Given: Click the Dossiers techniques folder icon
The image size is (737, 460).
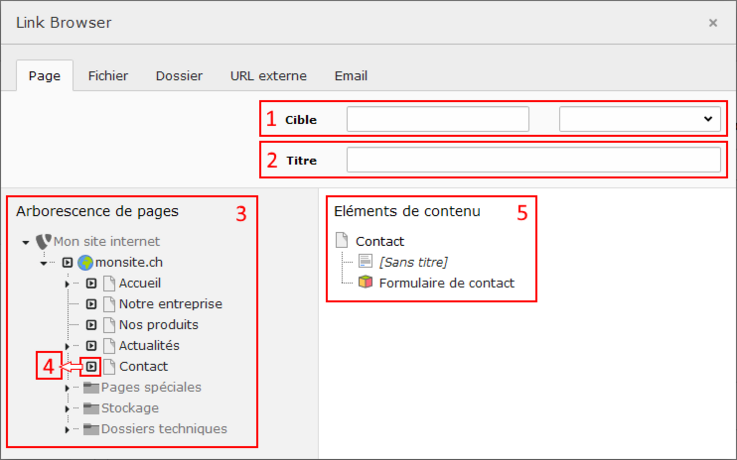Looking at the screenshot, I should [x=91, y=429].
